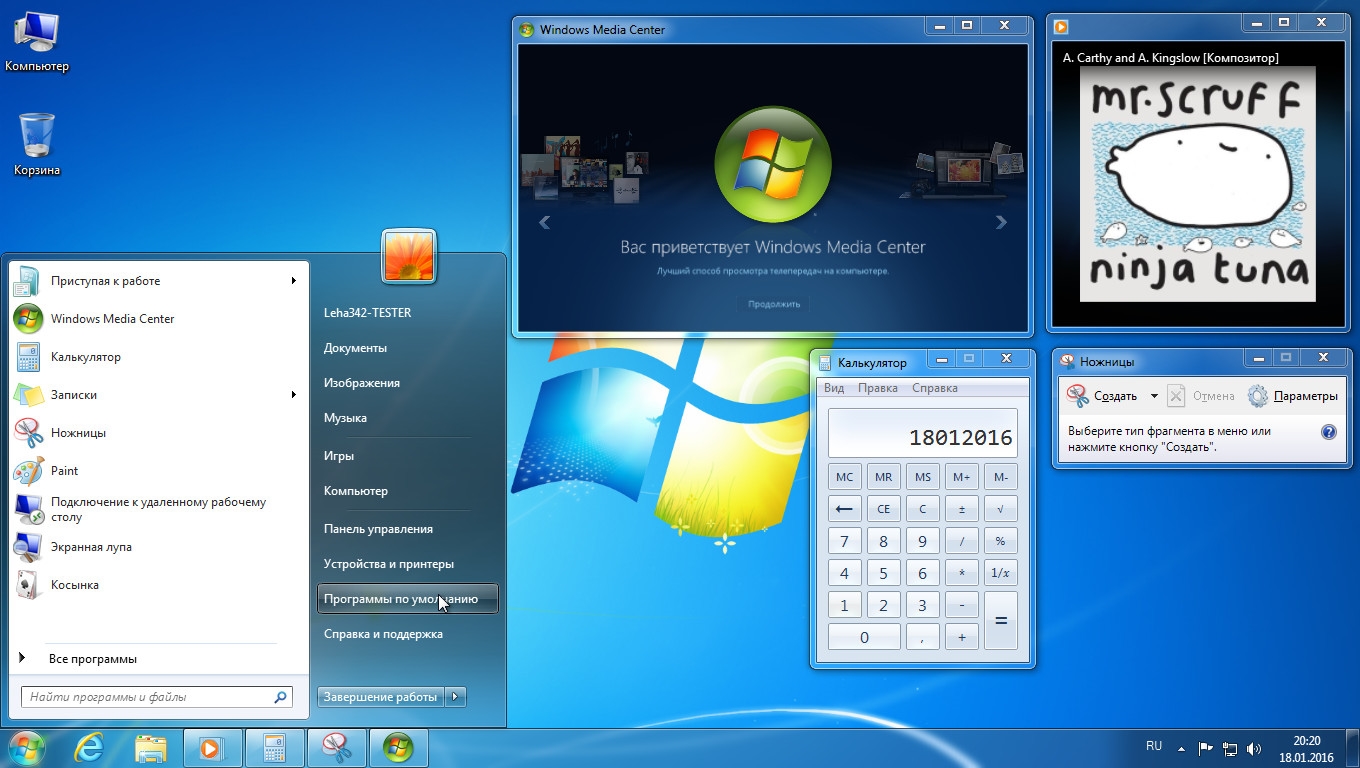Click calculator backspace arrow button
Image resolution: width=1360 pixels, height=768 pixels.
pyautogui.click(x=844, y=509)
